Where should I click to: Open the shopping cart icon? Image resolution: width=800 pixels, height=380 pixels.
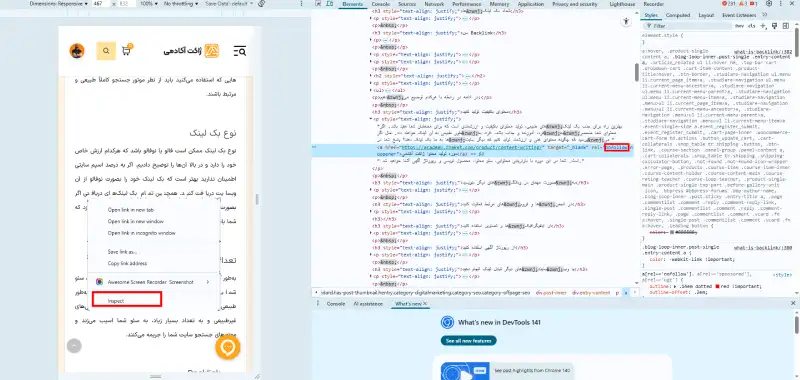point(126,50)
